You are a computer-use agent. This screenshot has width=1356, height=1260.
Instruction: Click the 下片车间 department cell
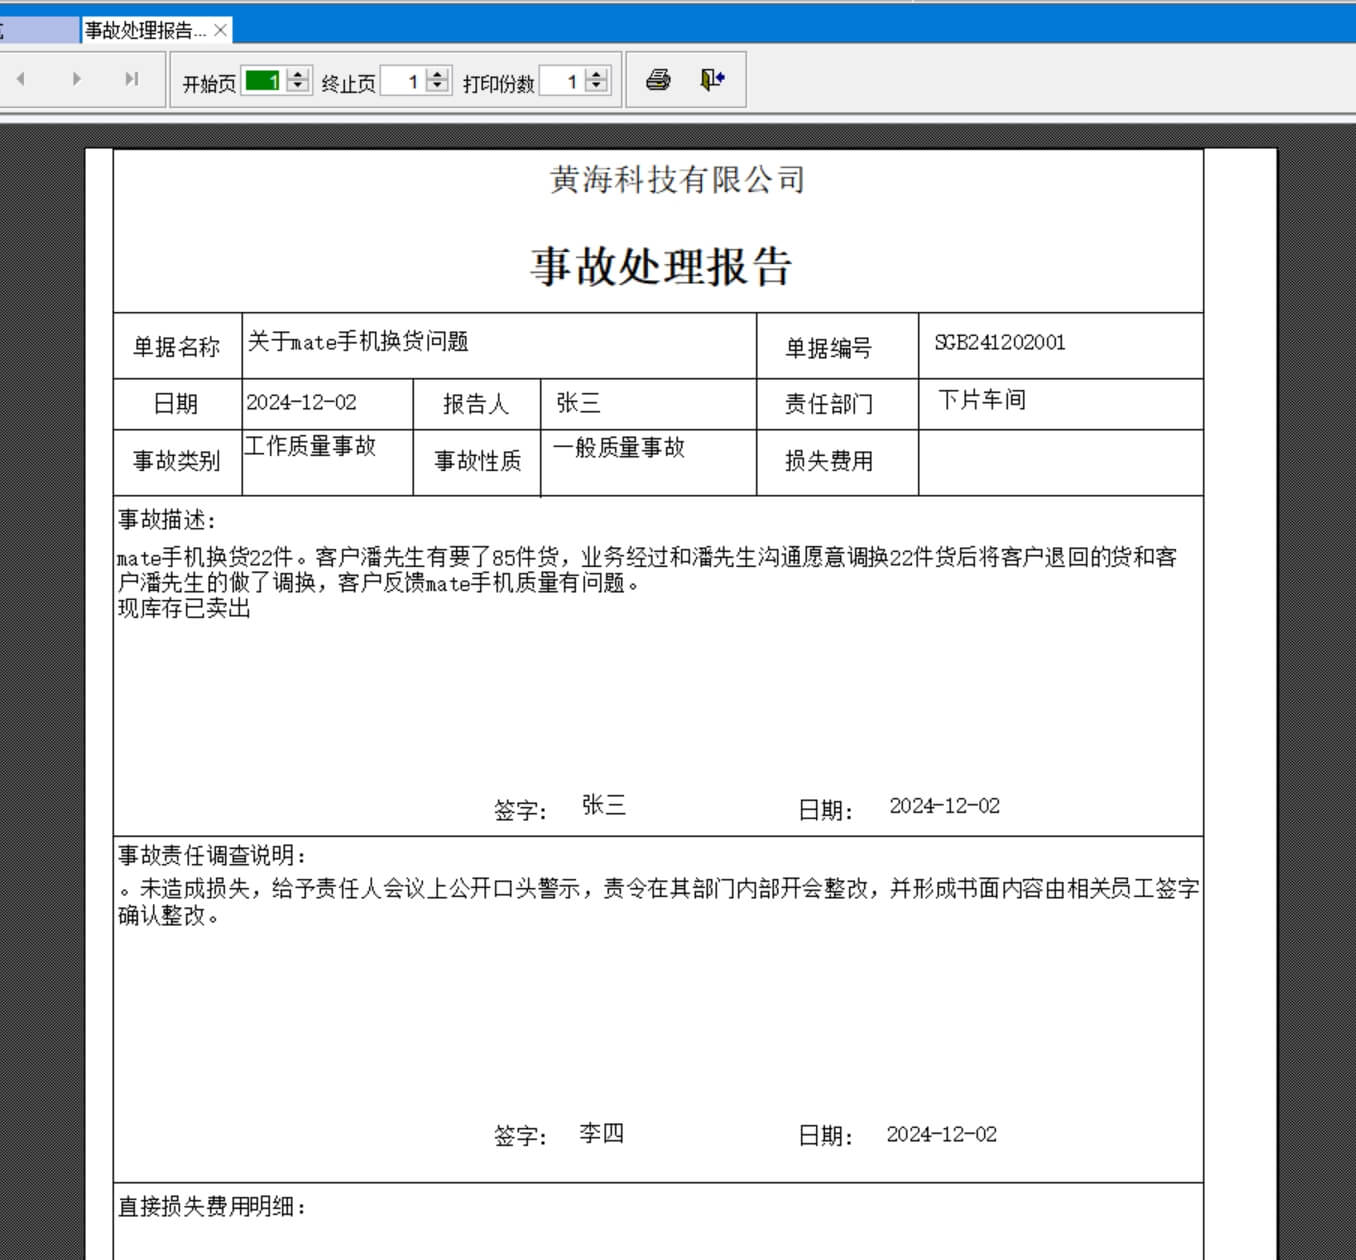pyautogui.click(x=981, y=400)
